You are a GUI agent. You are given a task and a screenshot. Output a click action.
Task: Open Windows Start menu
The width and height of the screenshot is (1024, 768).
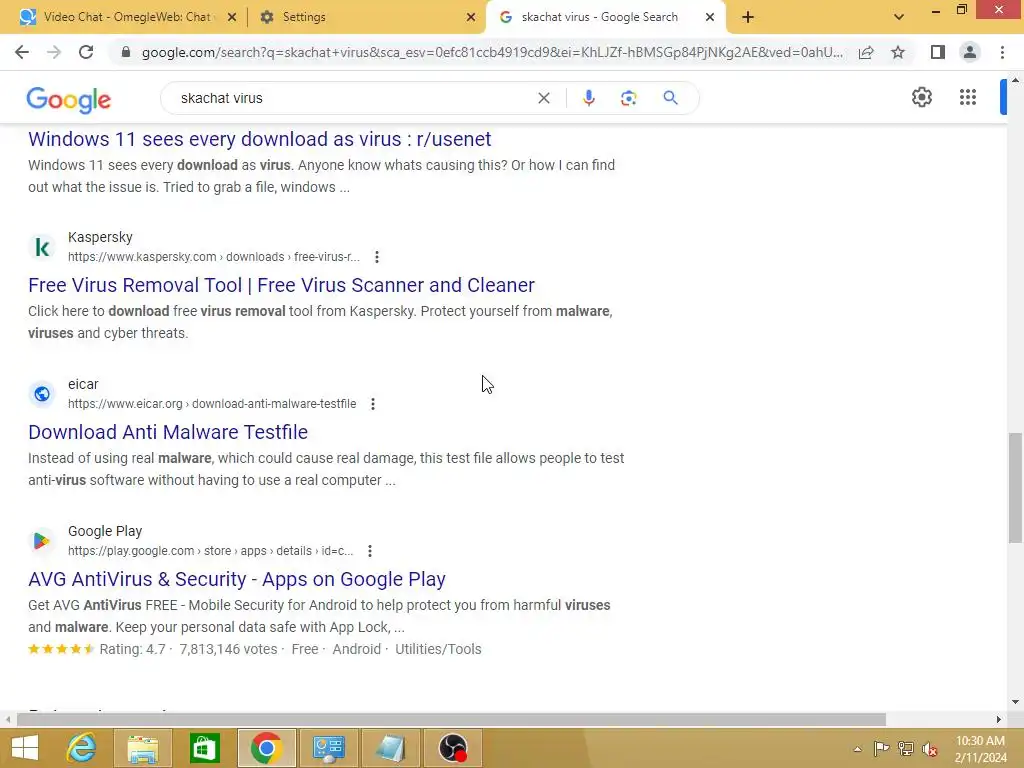(25, 748)
